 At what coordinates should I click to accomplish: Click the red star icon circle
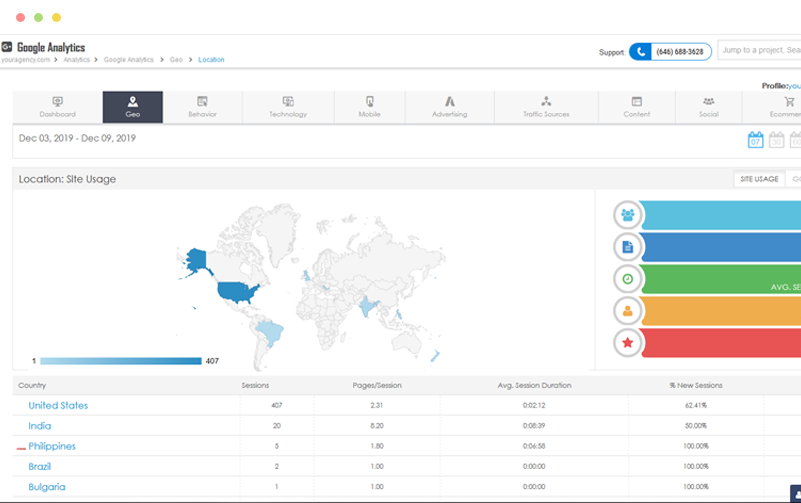click(x=627, y=342)
